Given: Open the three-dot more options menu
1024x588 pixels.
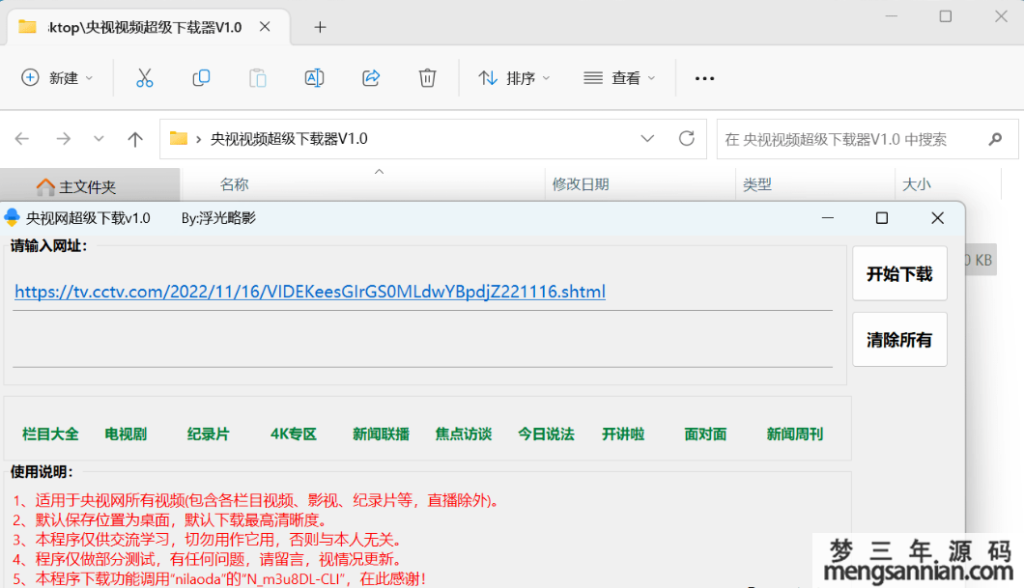Looking at the screenshot, I should 705,78.
